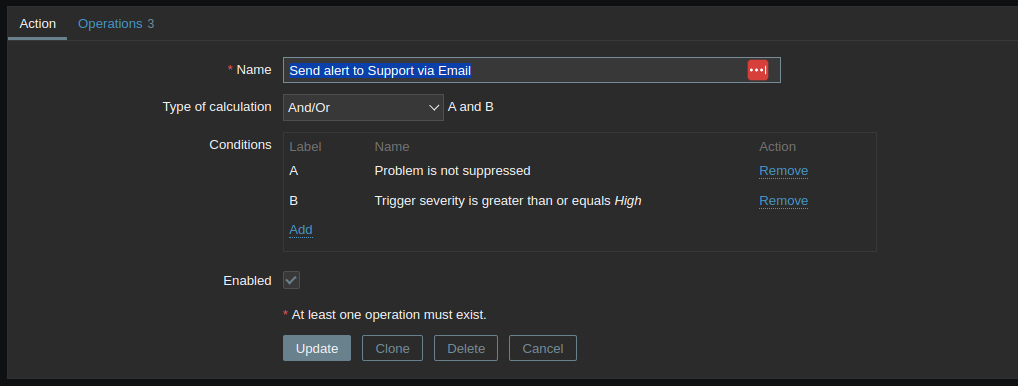Click 'Trigger severity is greater than or equals High' text
Screen dimensions: 1018x386
pyautogui.click(x=508, y=201)
